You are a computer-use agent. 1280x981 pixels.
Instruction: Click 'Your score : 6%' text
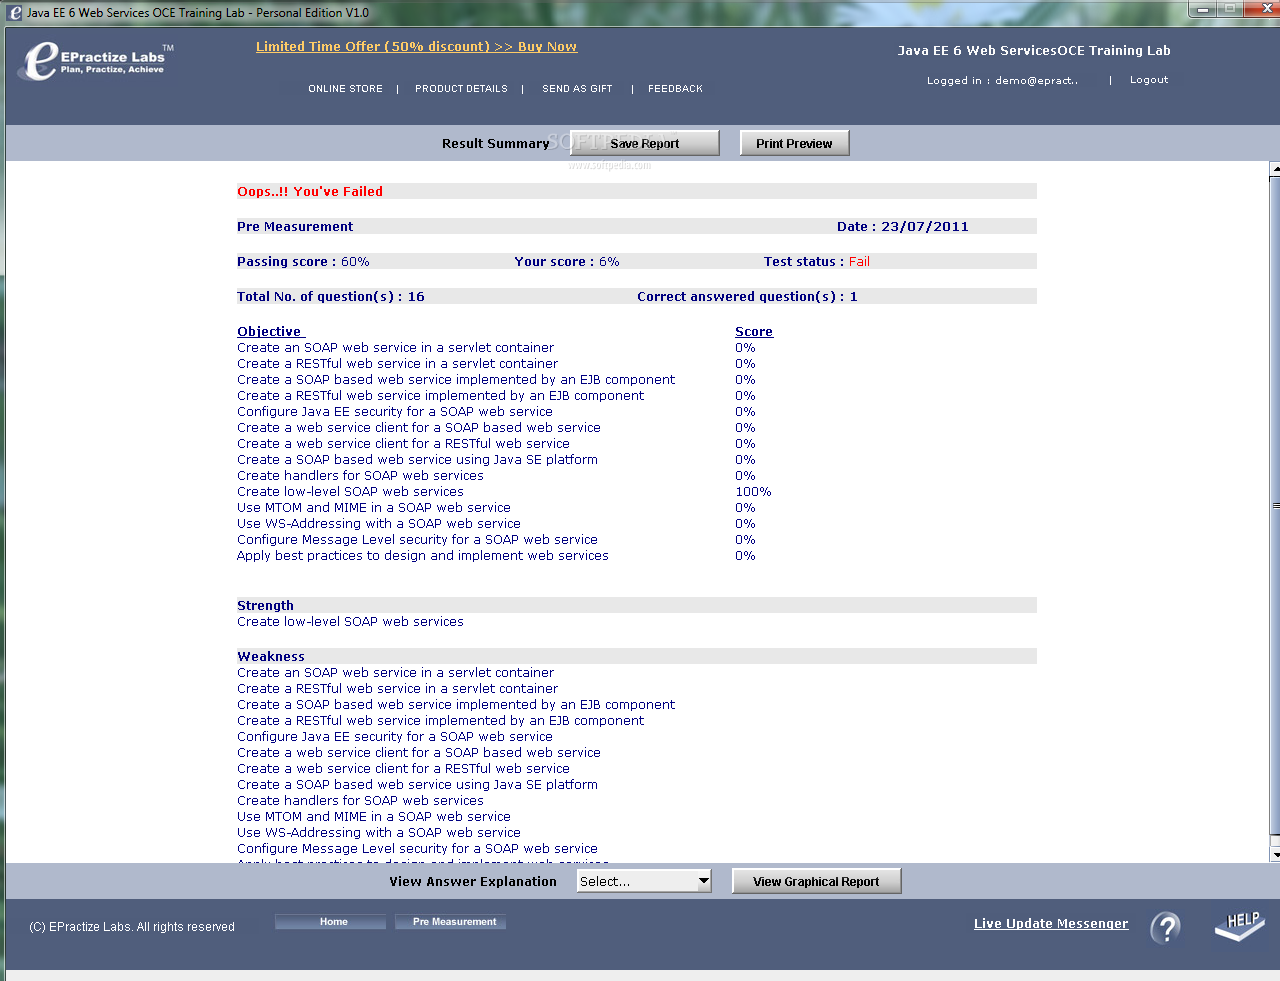tap(567, 262)
